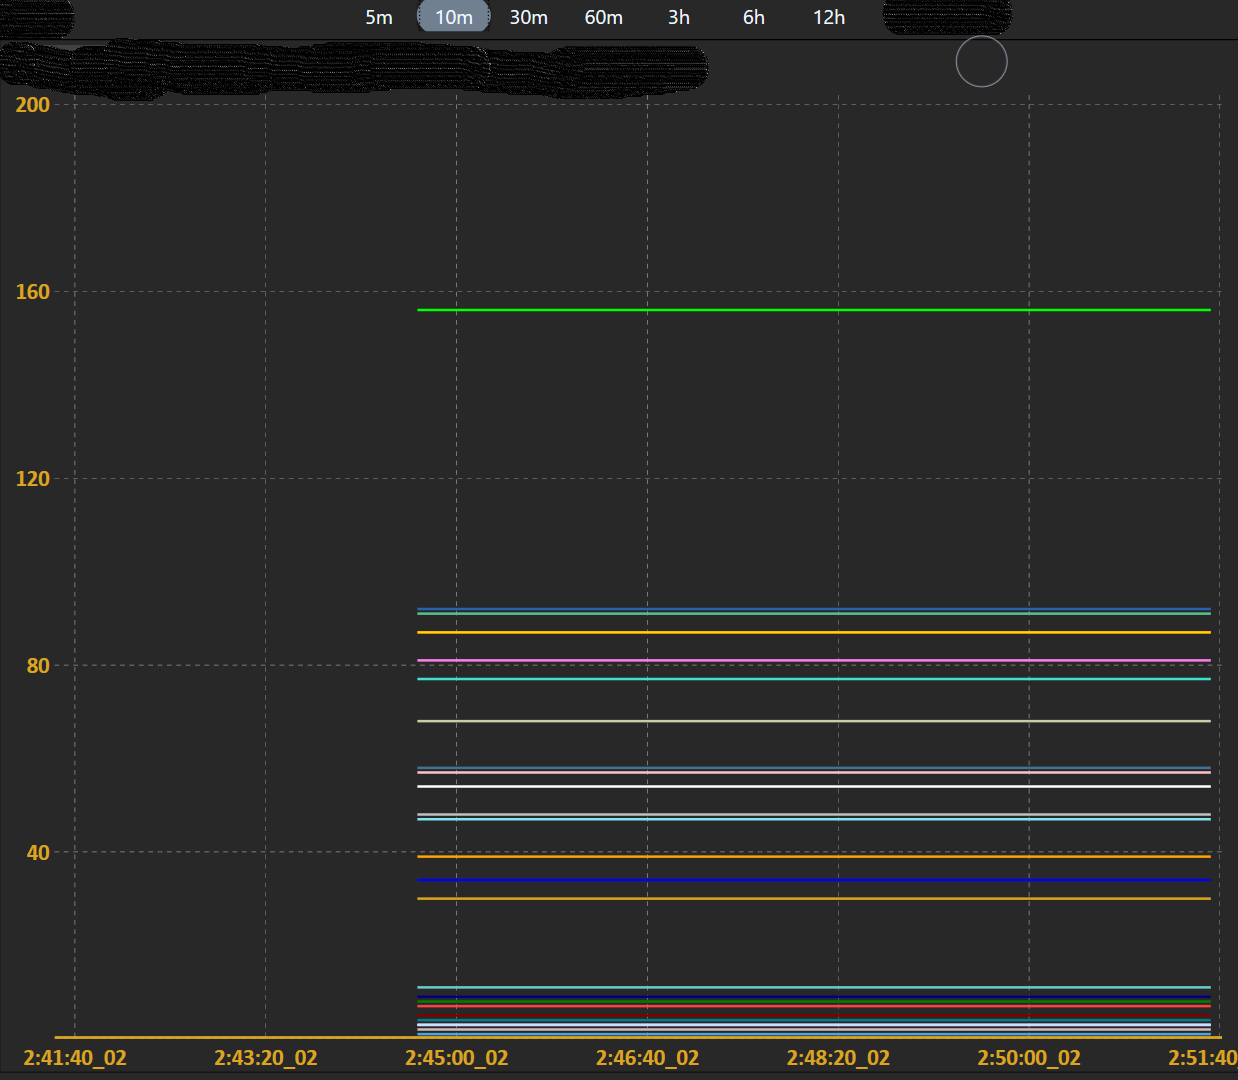Viewport: 1238px width, 1080px height.
Task: Click the pink line near value 81
Action: pos(800,660)
